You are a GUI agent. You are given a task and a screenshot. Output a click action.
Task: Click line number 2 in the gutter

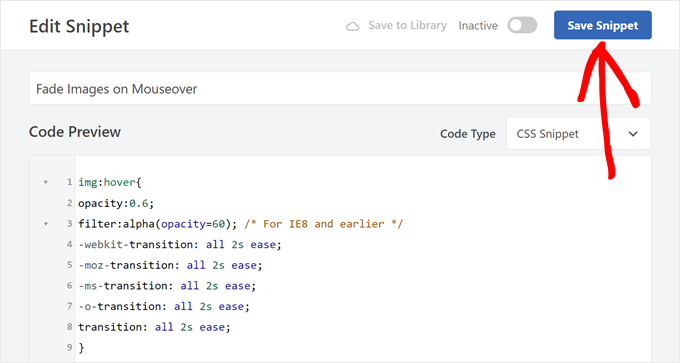coord(69,203)
